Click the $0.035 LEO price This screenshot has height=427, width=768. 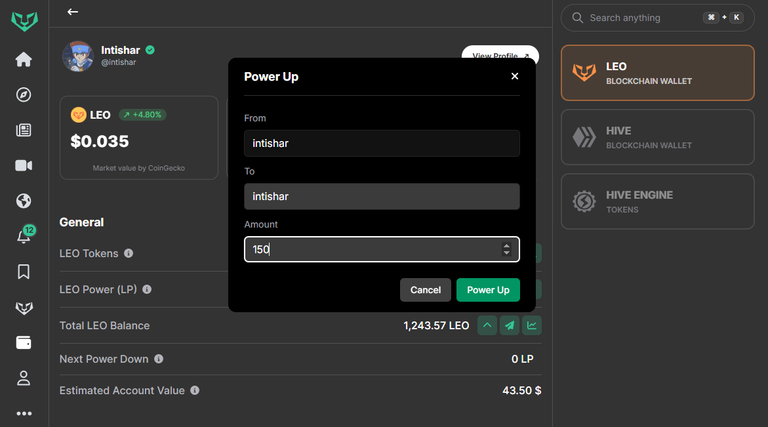(x=99, y=142)
